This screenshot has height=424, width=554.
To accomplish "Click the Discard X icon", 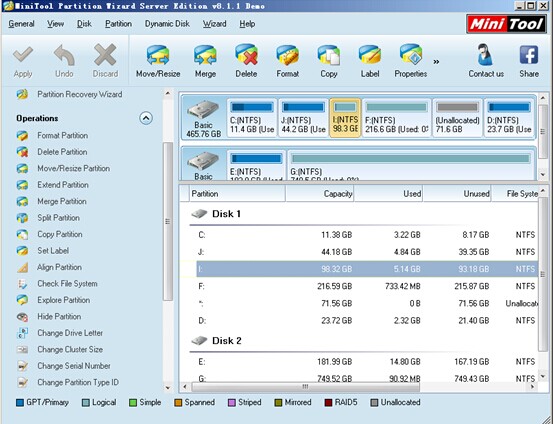I will pyautogui.click(x=105, y=55).
